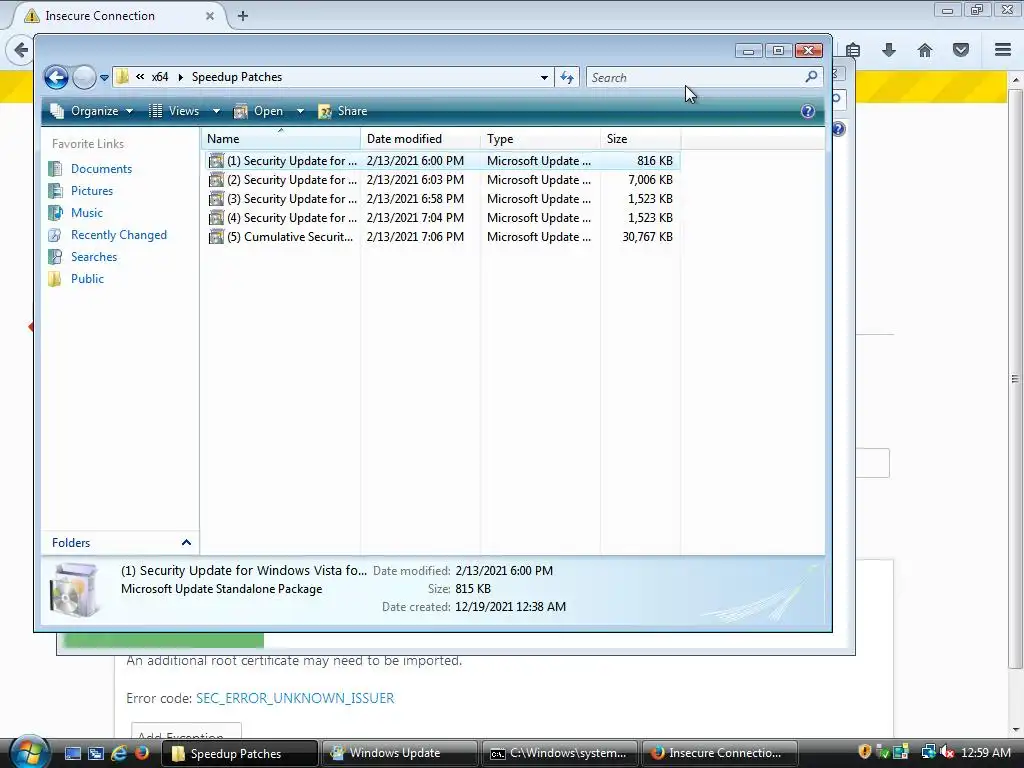Click Show Desktop quick launch icon
The width and height of the screenshot is (1024, 768).
[x=72, y=753]
